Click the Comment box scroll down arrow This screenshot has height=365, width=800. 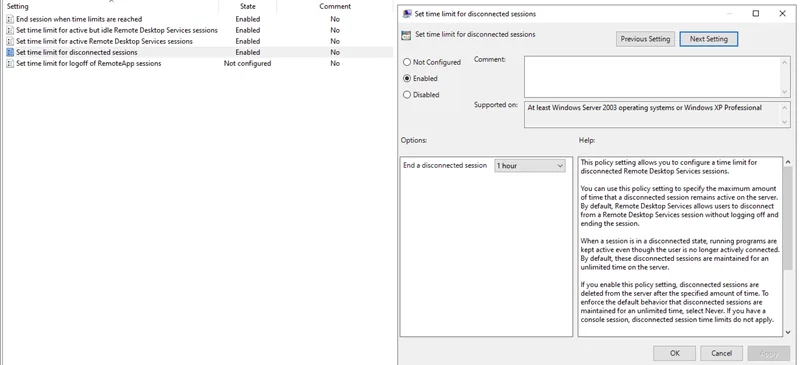tap(785, 92)
